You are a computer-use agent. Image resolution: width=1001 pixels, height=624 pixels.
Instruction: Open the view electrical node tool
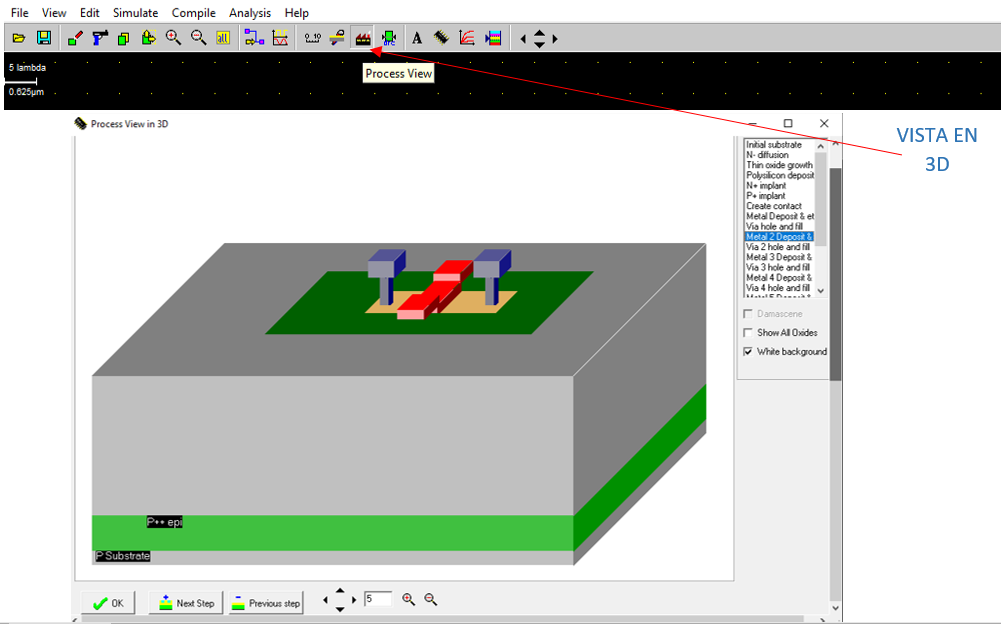pos(254,38)
